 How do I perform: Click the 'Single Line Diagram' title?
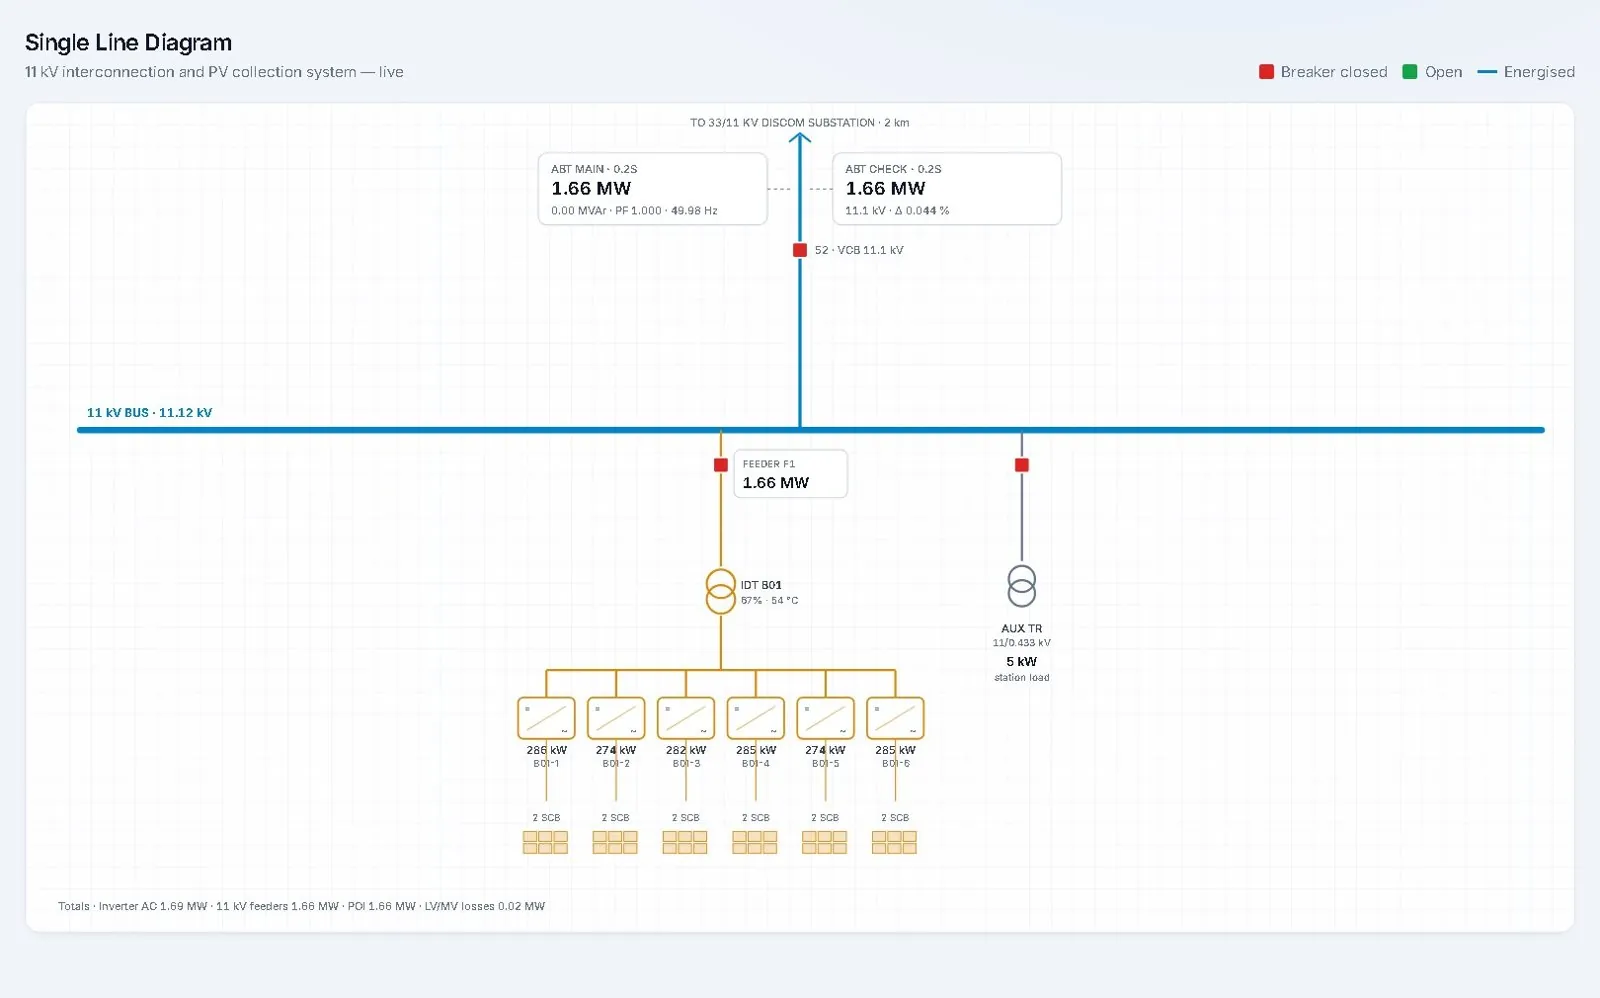pyautogui.click(x=128, y=42)
